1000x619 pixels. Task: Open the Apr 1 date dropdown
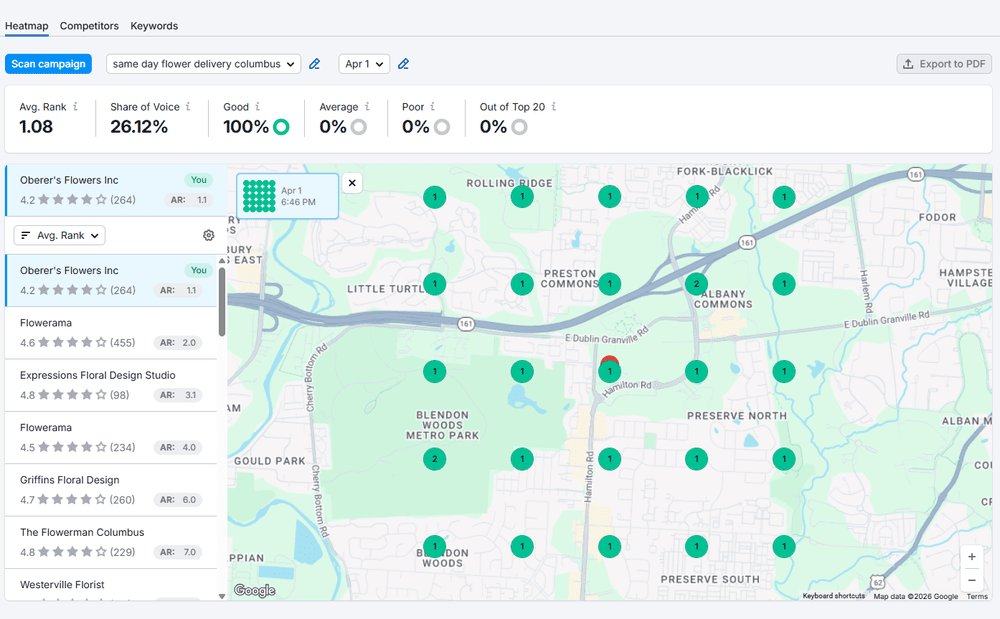coord(363,63)
